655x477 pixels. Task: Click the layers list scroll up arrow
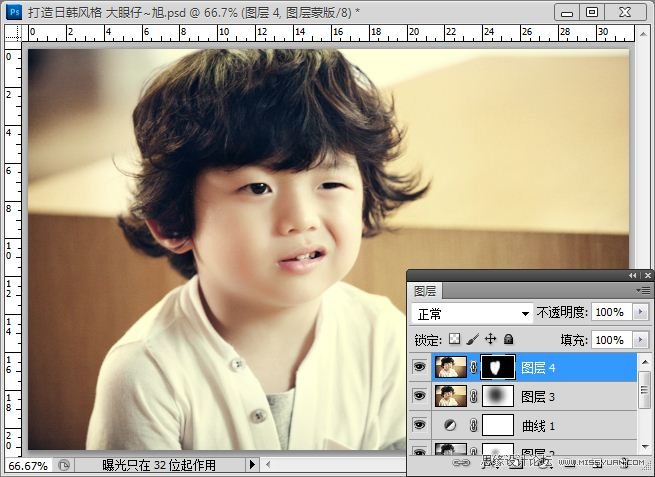coord(645,362)
